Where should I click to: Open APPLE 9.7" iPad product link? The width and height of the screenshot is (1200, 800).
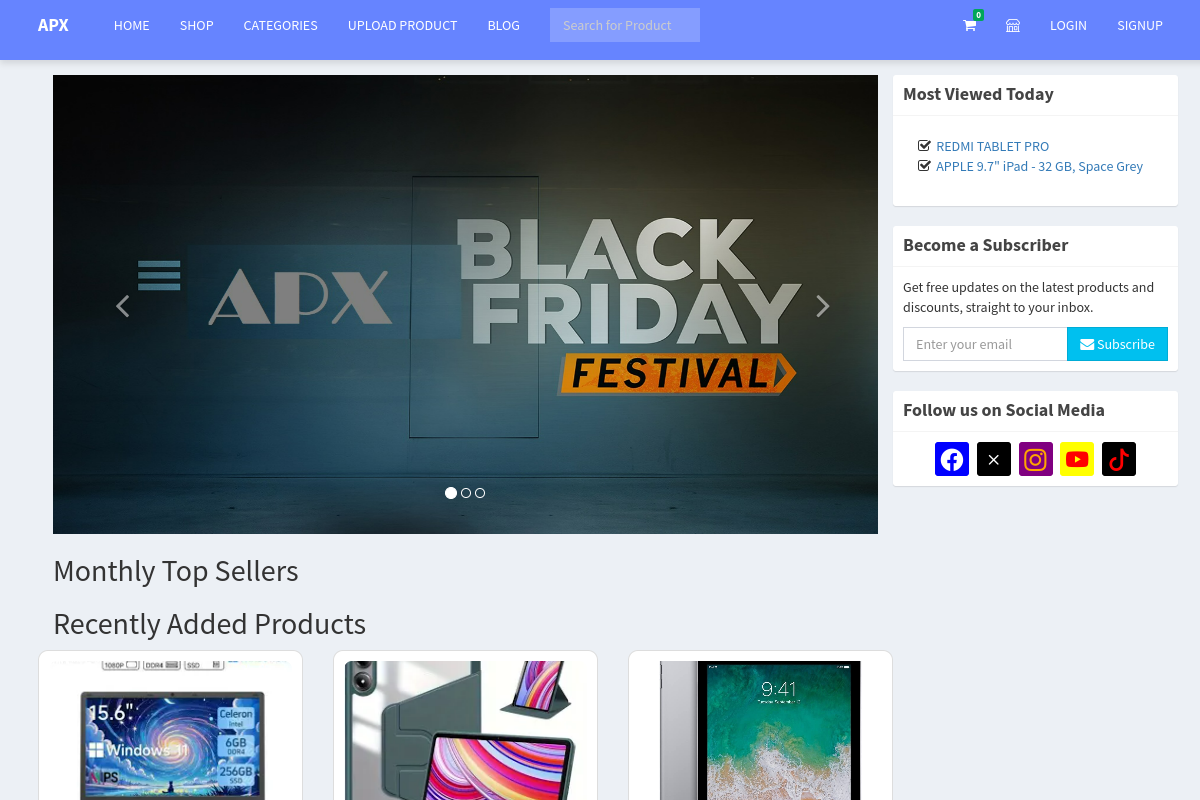tap(1039, 167)
